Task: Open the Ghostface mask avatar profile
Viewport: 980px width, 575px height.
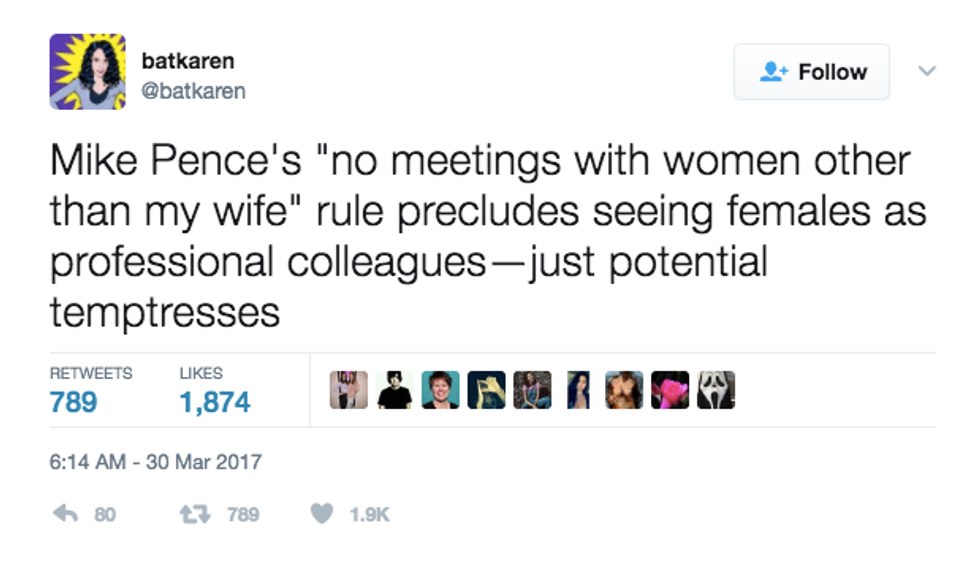Action: [718, 390]
